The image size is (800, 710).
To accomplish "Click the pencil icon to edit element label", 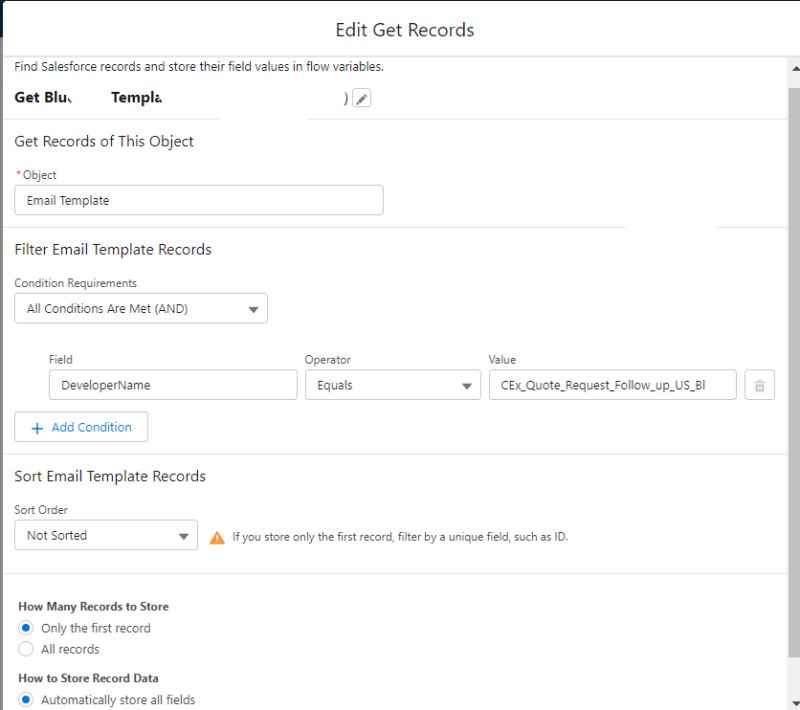I will click(360, 97).
